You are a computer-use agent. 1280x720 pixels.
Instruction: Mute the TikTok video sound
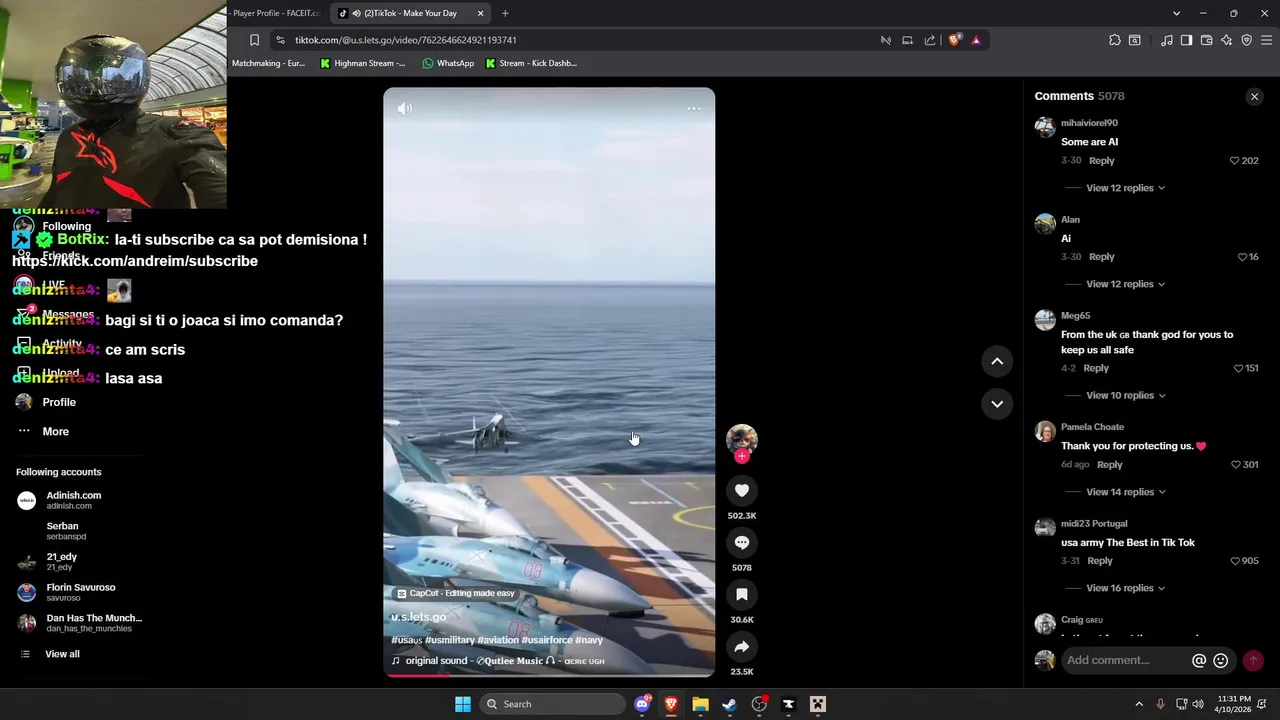404,108
